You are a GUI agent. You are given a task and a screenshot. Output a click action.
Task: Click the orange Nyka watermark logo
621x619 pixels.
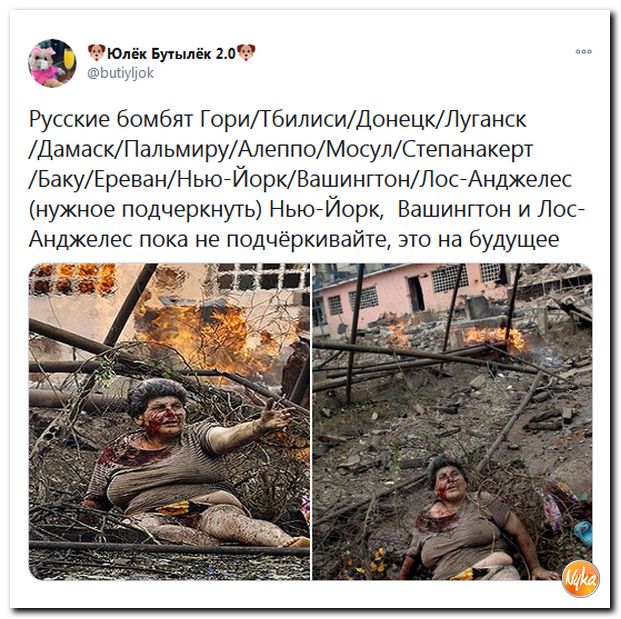[581, 579]
